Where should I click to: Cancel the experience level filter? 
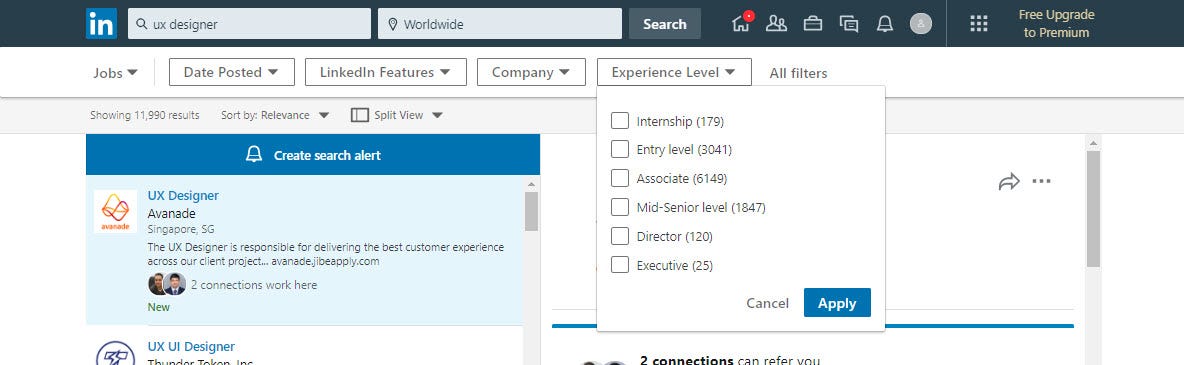tap(767, 303)
